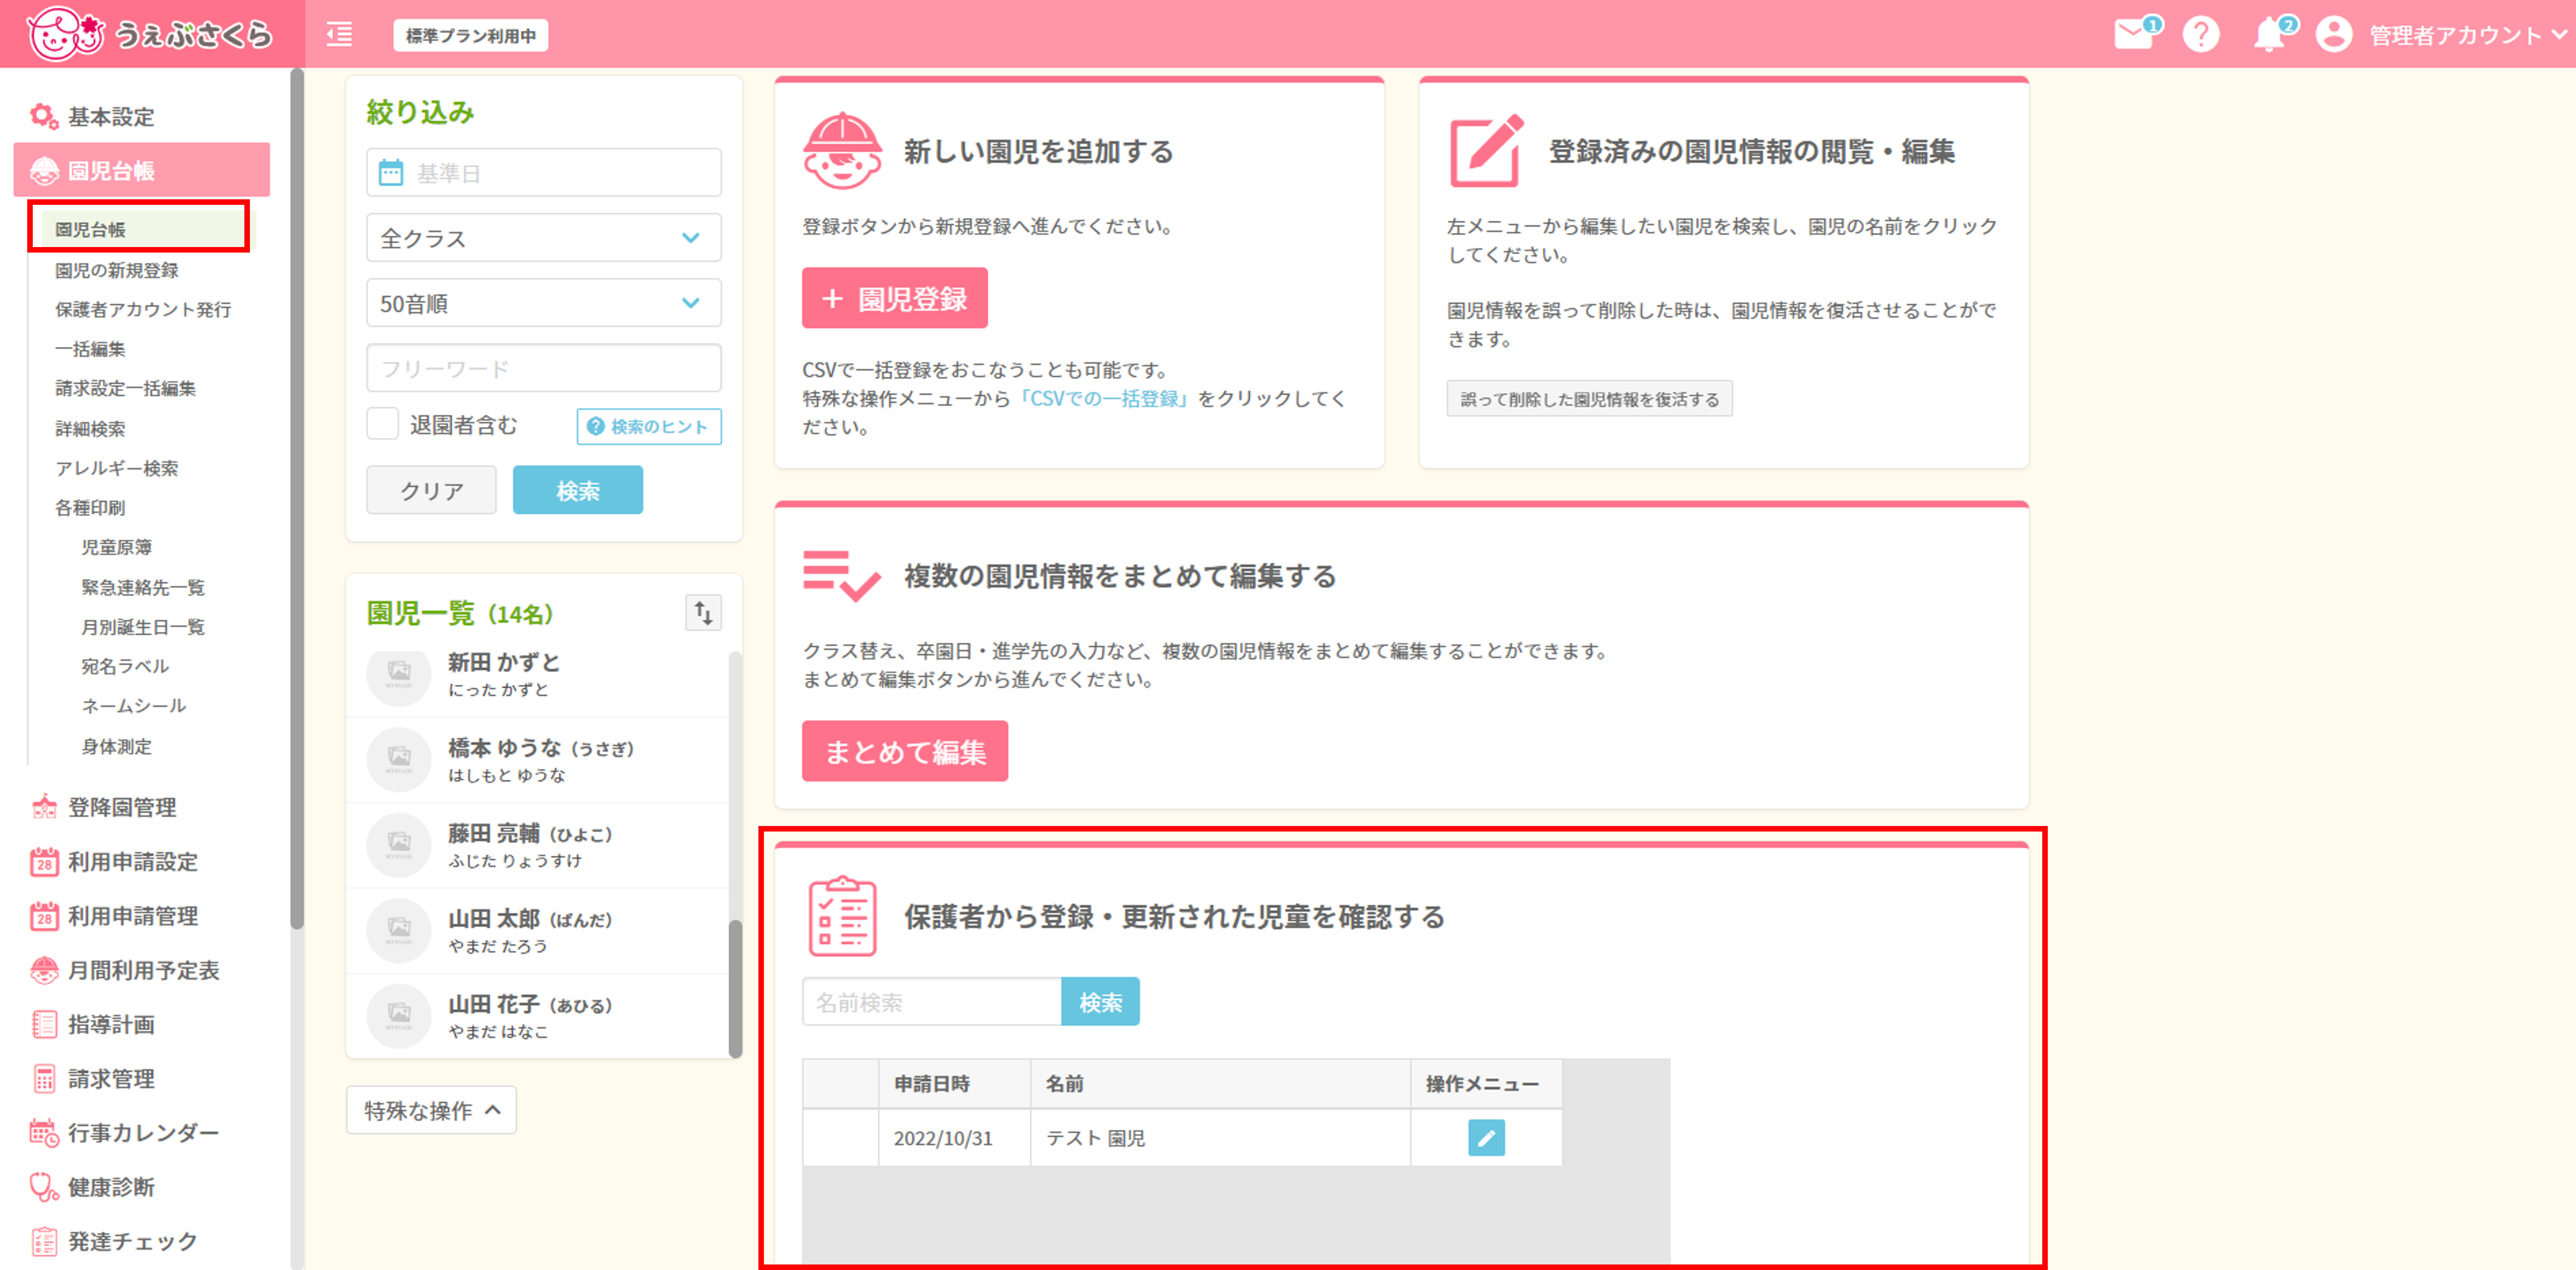
Task: Open the help question mark icon
Action: 2201,35
